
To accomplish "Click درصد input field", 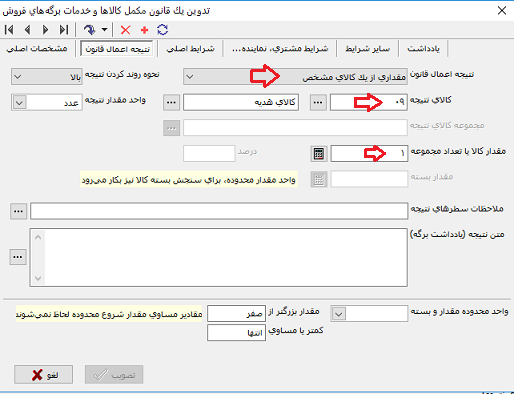I will point(209,153).
